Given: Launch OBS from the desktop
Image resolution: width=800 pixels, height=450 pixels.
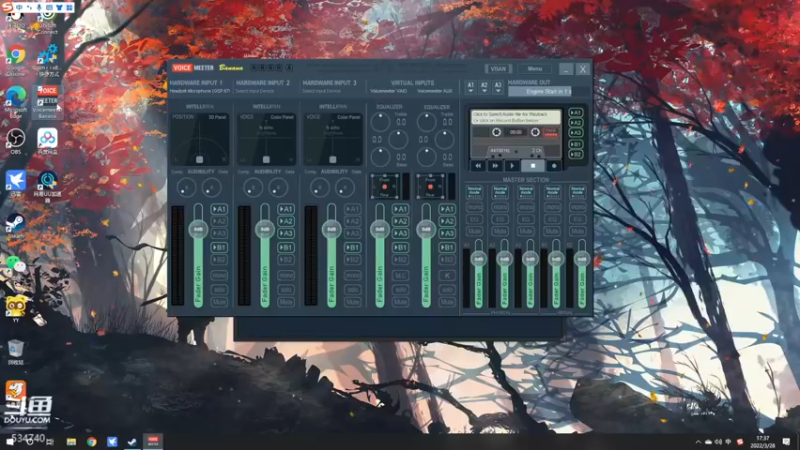Looking at the screenshot, I should pyautogui.click(x=16, y=141).
